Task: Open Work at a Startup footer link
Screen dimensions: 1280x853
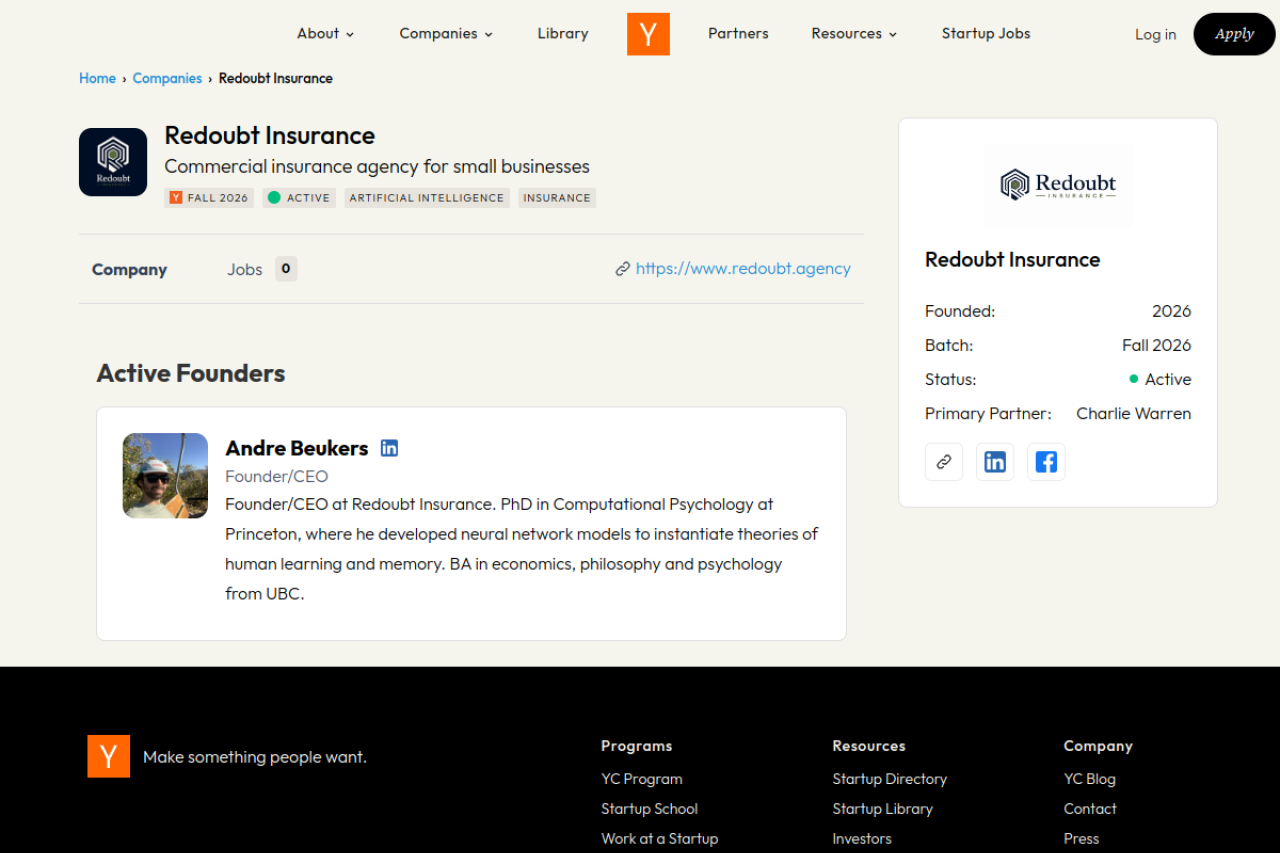Action: tap(660, 839)
